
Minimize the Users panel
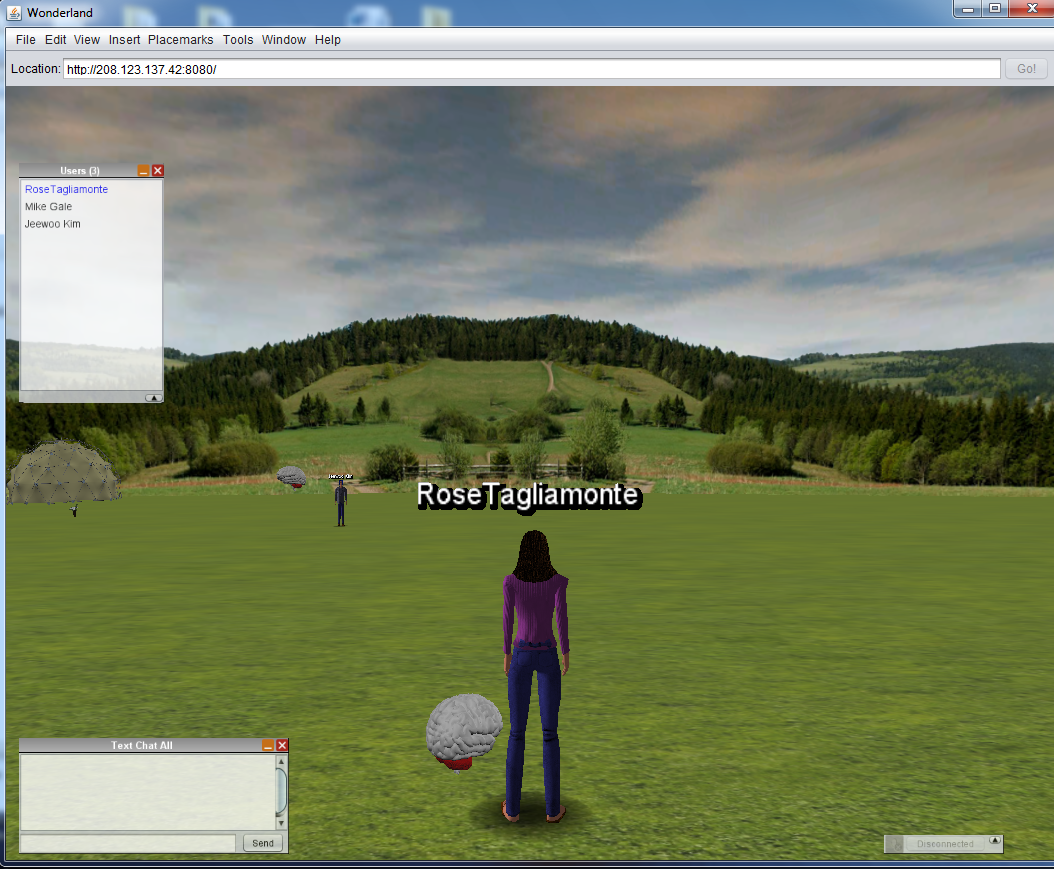tap(143, 171)
